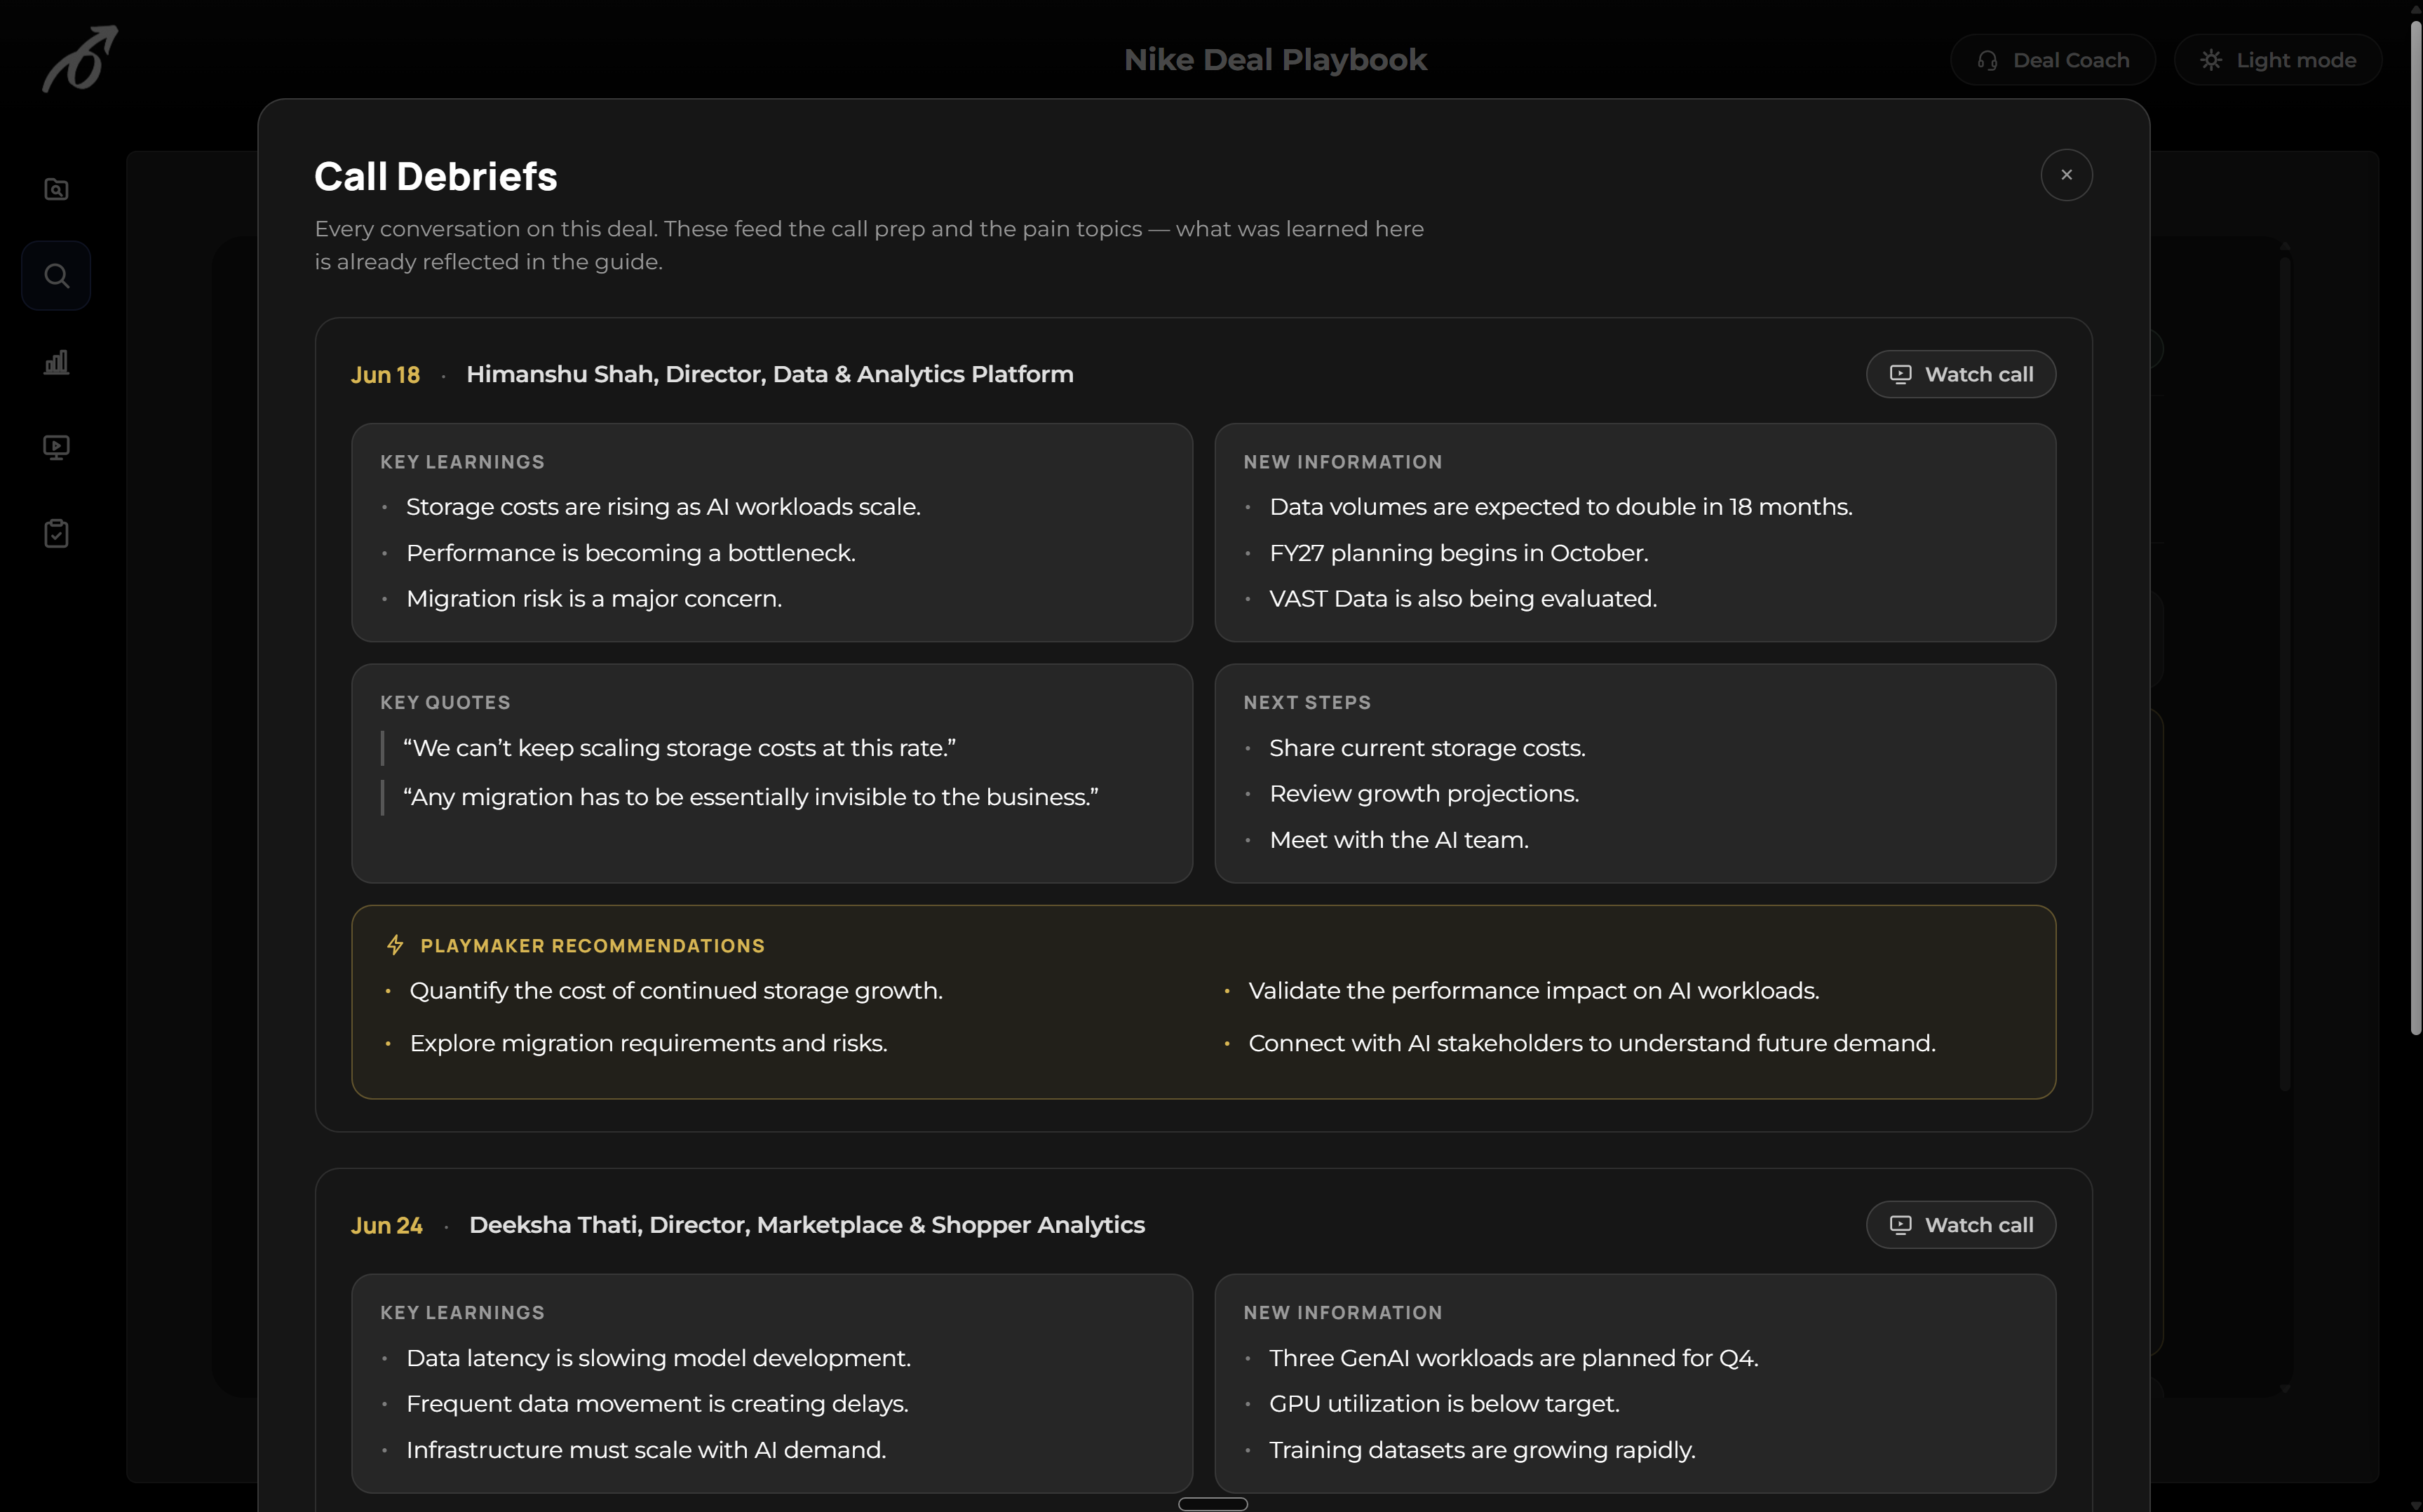This screenshot has width=2423, height=1512.
Task: Click 'Data latency is slowing model development.'
Action: [x=658, y=1358]
